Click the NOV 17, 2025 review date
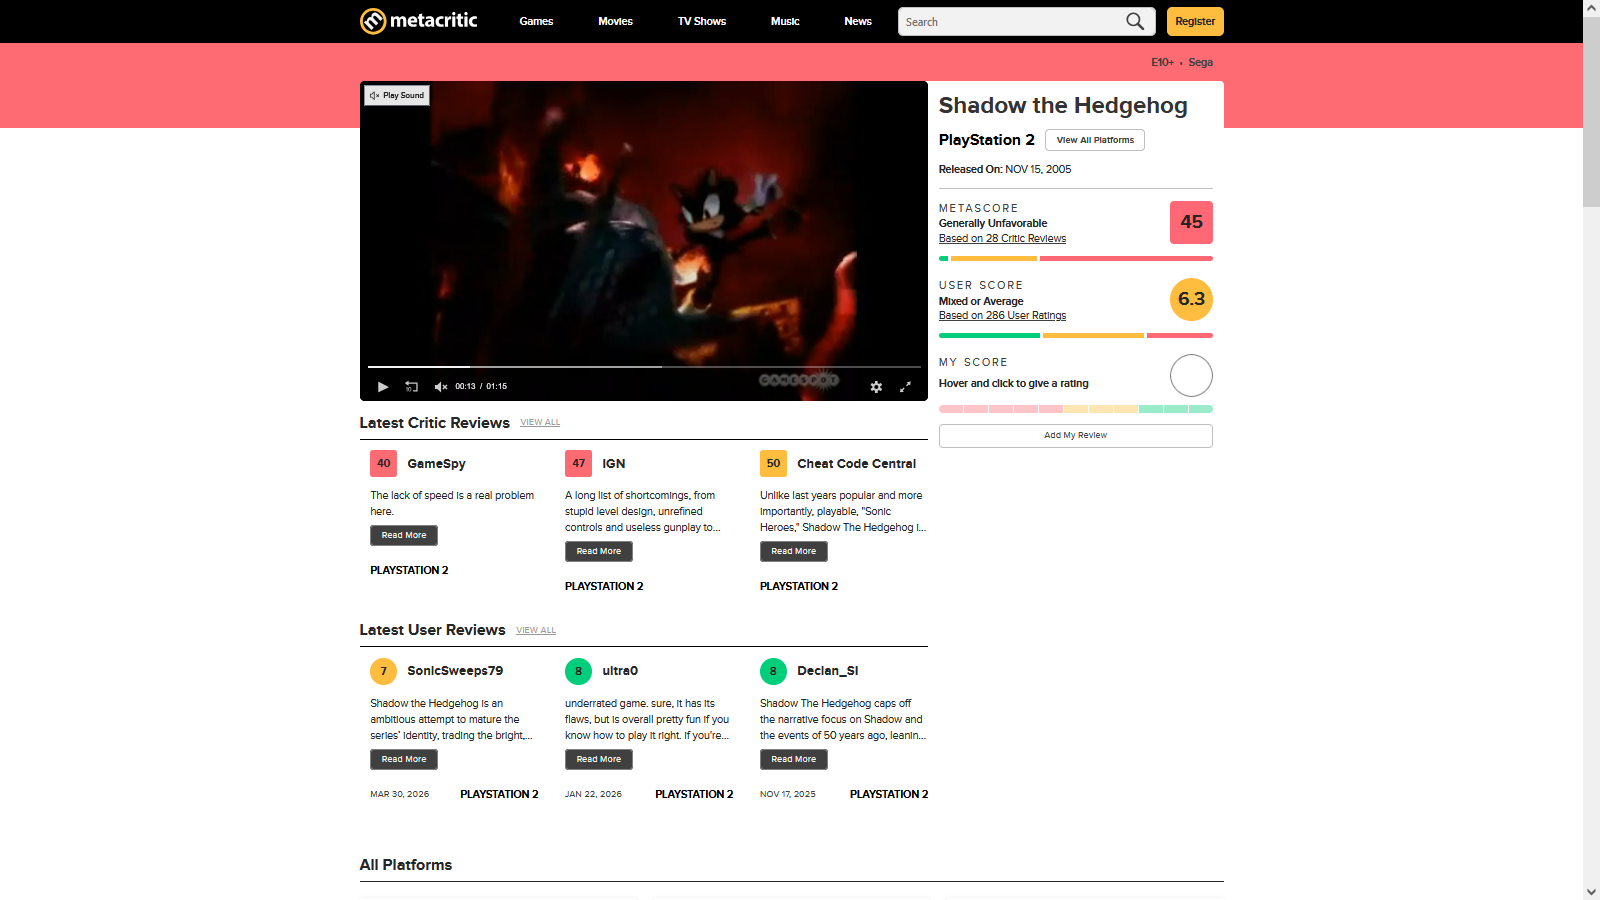The width and height of the screenshot is (1600, 900). (x=788, y=794)
